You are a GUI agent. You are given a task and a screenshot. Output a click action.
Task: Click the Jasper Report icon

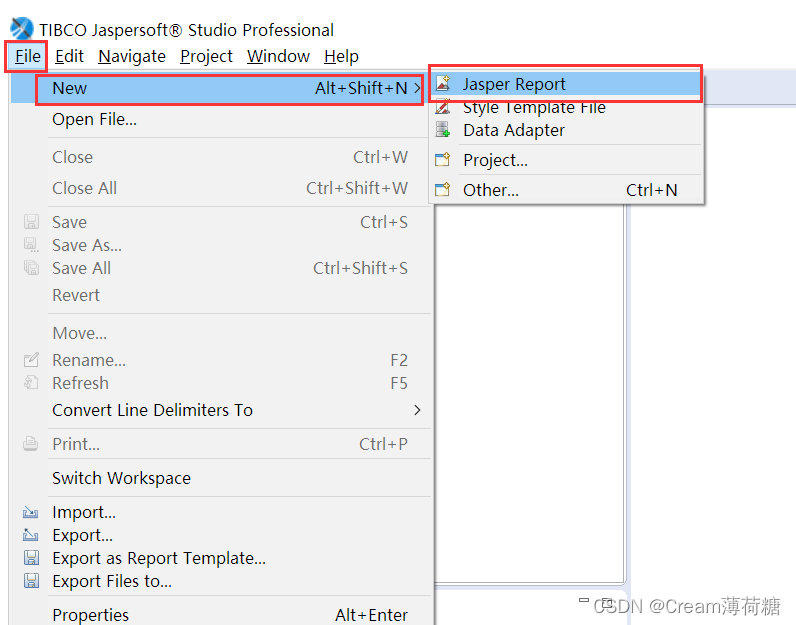pos(443,83)
